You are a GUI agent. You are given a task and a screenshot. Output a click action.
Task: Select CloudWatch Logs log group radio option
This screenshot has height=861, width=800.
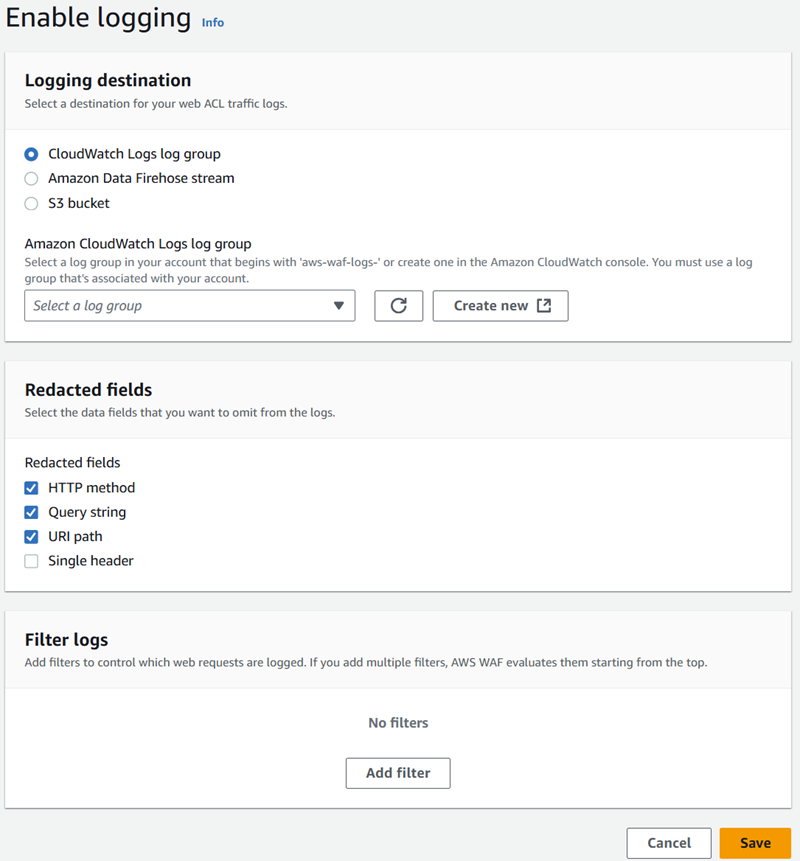pos(31,154)
